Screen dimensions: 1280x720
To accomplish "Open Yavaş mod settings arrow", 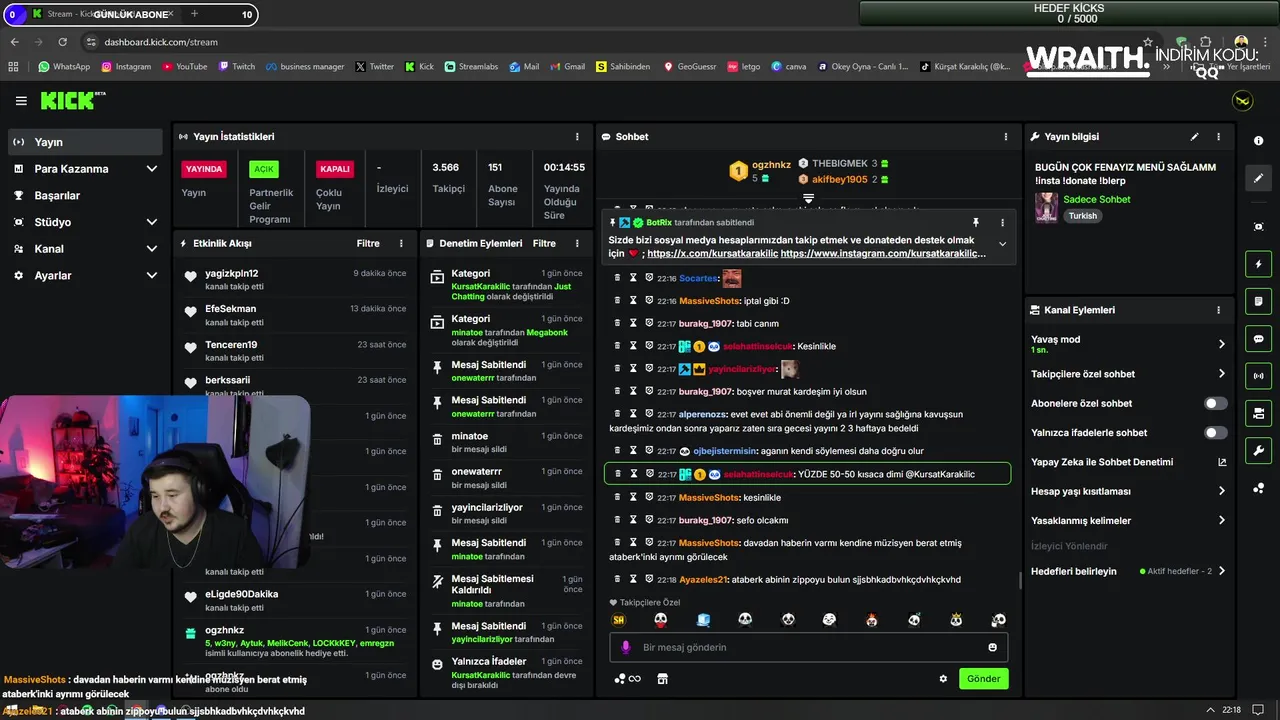I will point(1221,344).
